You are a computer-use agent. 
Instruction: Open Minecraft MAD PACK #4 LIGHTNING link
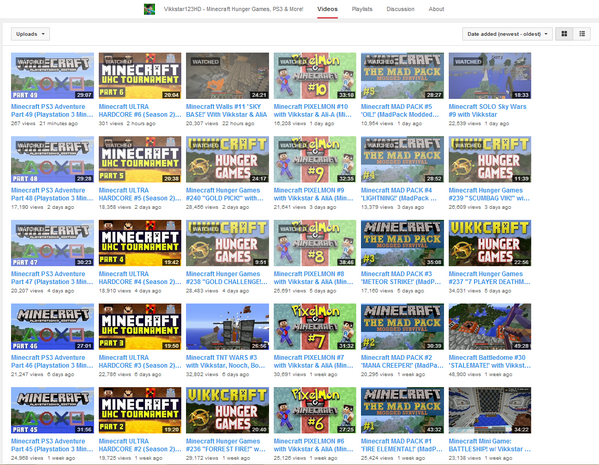(x=399, y=194)
